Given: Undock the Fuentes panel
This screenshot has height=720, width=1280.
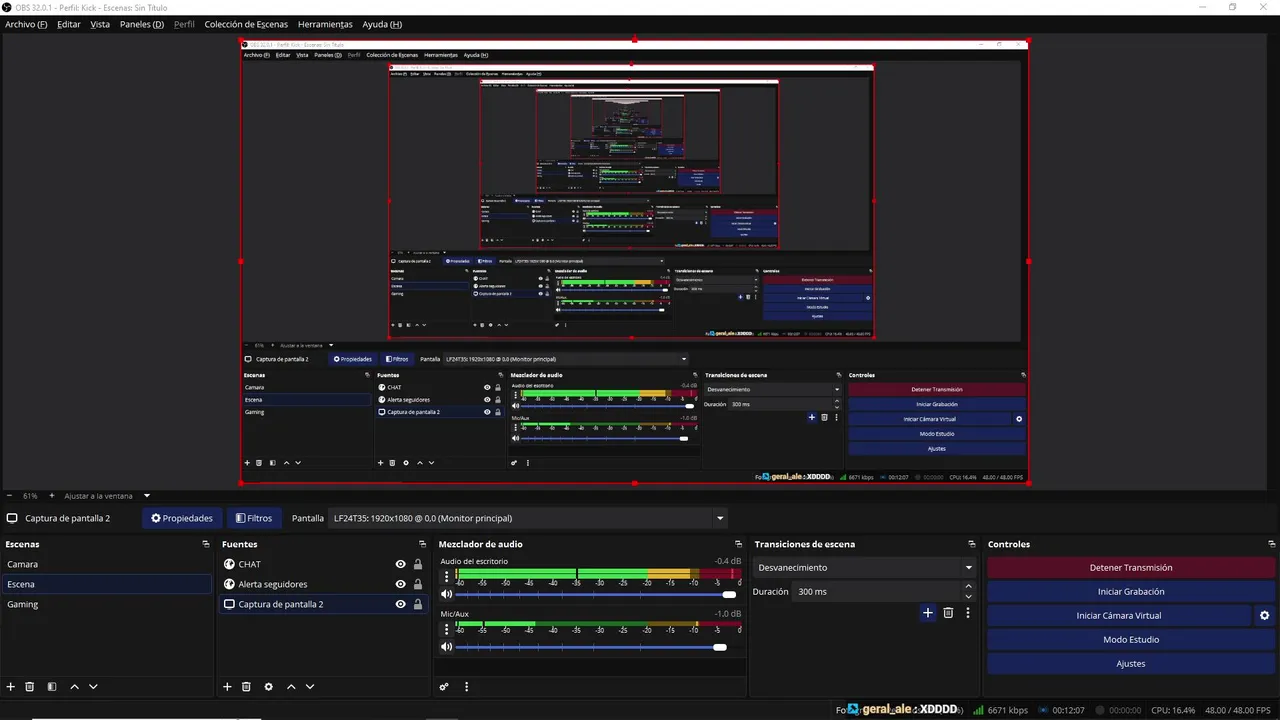Looking at the screenshot, I should [422, 544].
